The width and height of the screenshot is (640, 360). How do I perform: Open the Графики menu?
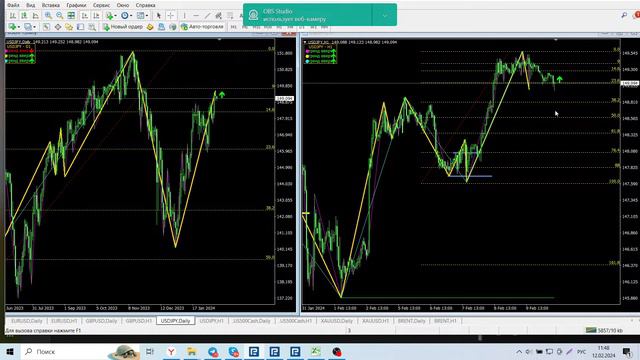click(76, 5)
